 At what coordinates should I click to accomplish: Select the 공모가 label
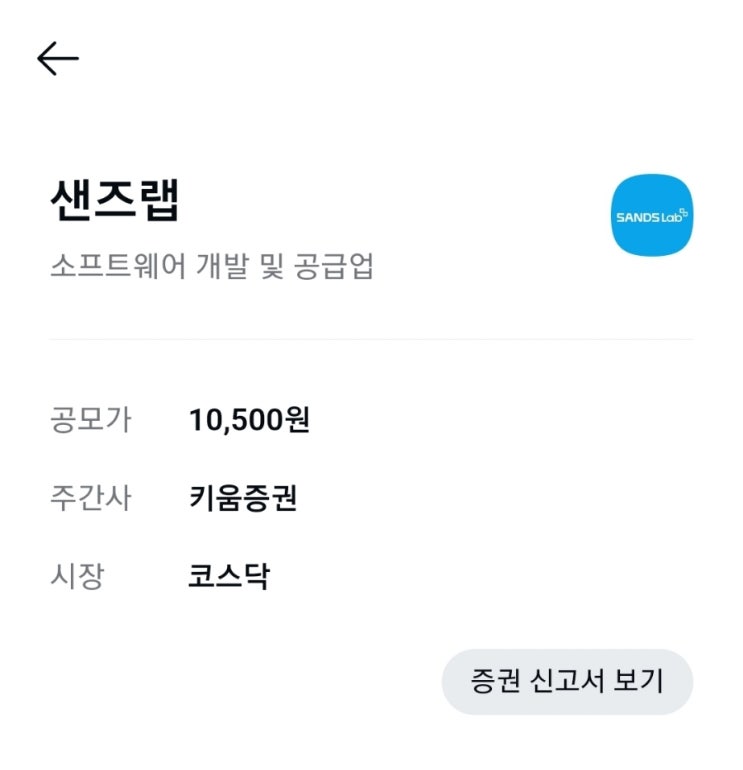pyautogui.click(x=91, y=420)
